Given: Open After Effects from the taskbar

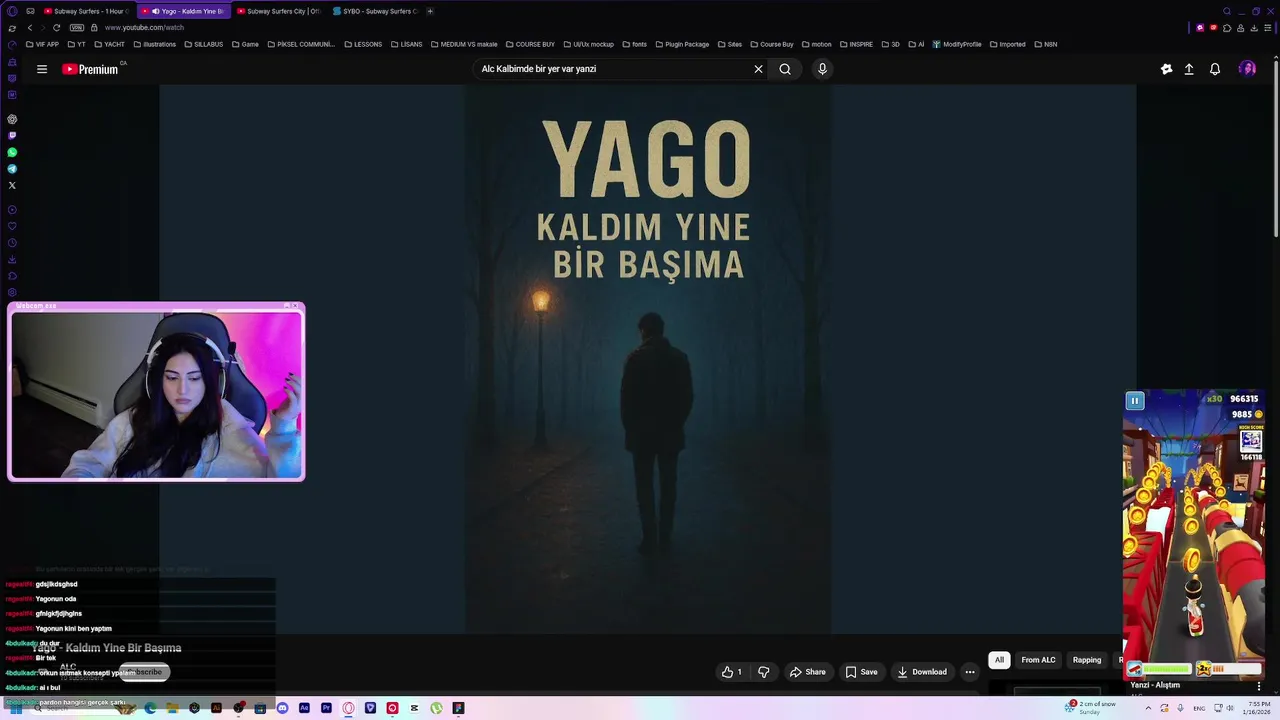Looking at the screenshot, I should (x=304, y=708).
